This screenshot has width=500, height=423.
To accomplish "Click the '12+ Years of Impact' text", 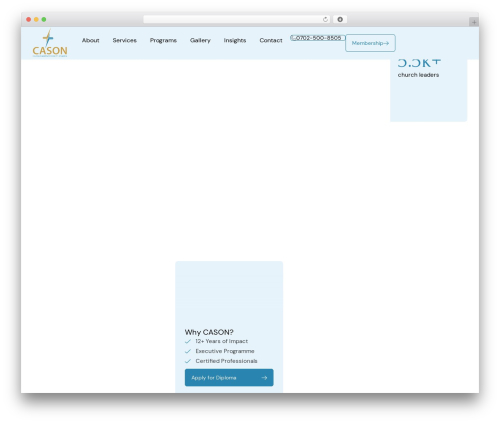I will 221,341.
